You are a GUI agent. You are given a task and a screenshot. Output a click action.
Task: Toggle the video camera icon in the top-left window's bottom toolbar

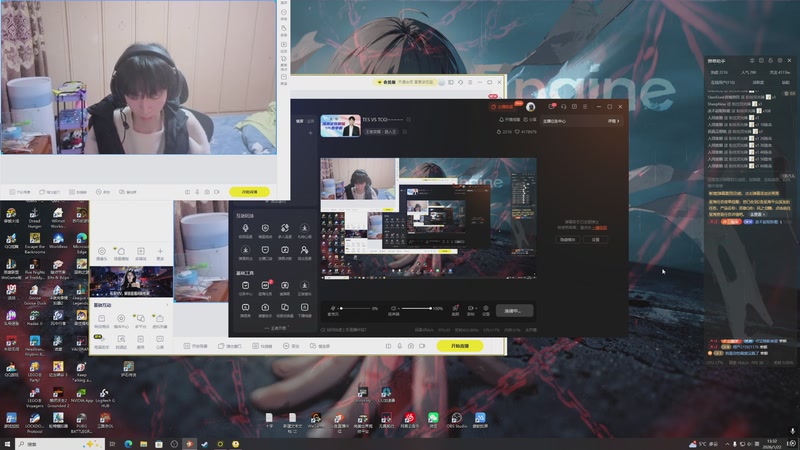coord(217,192)
